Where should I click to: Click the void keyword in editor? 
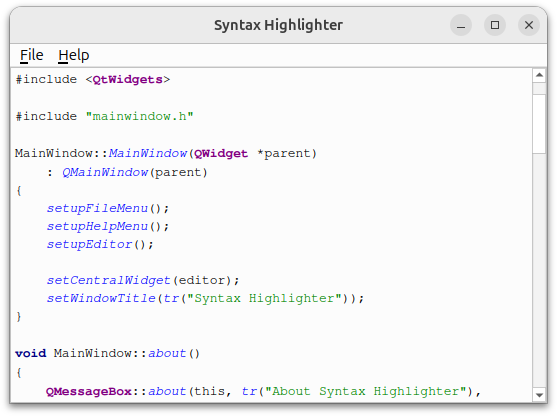coord(31,353)
